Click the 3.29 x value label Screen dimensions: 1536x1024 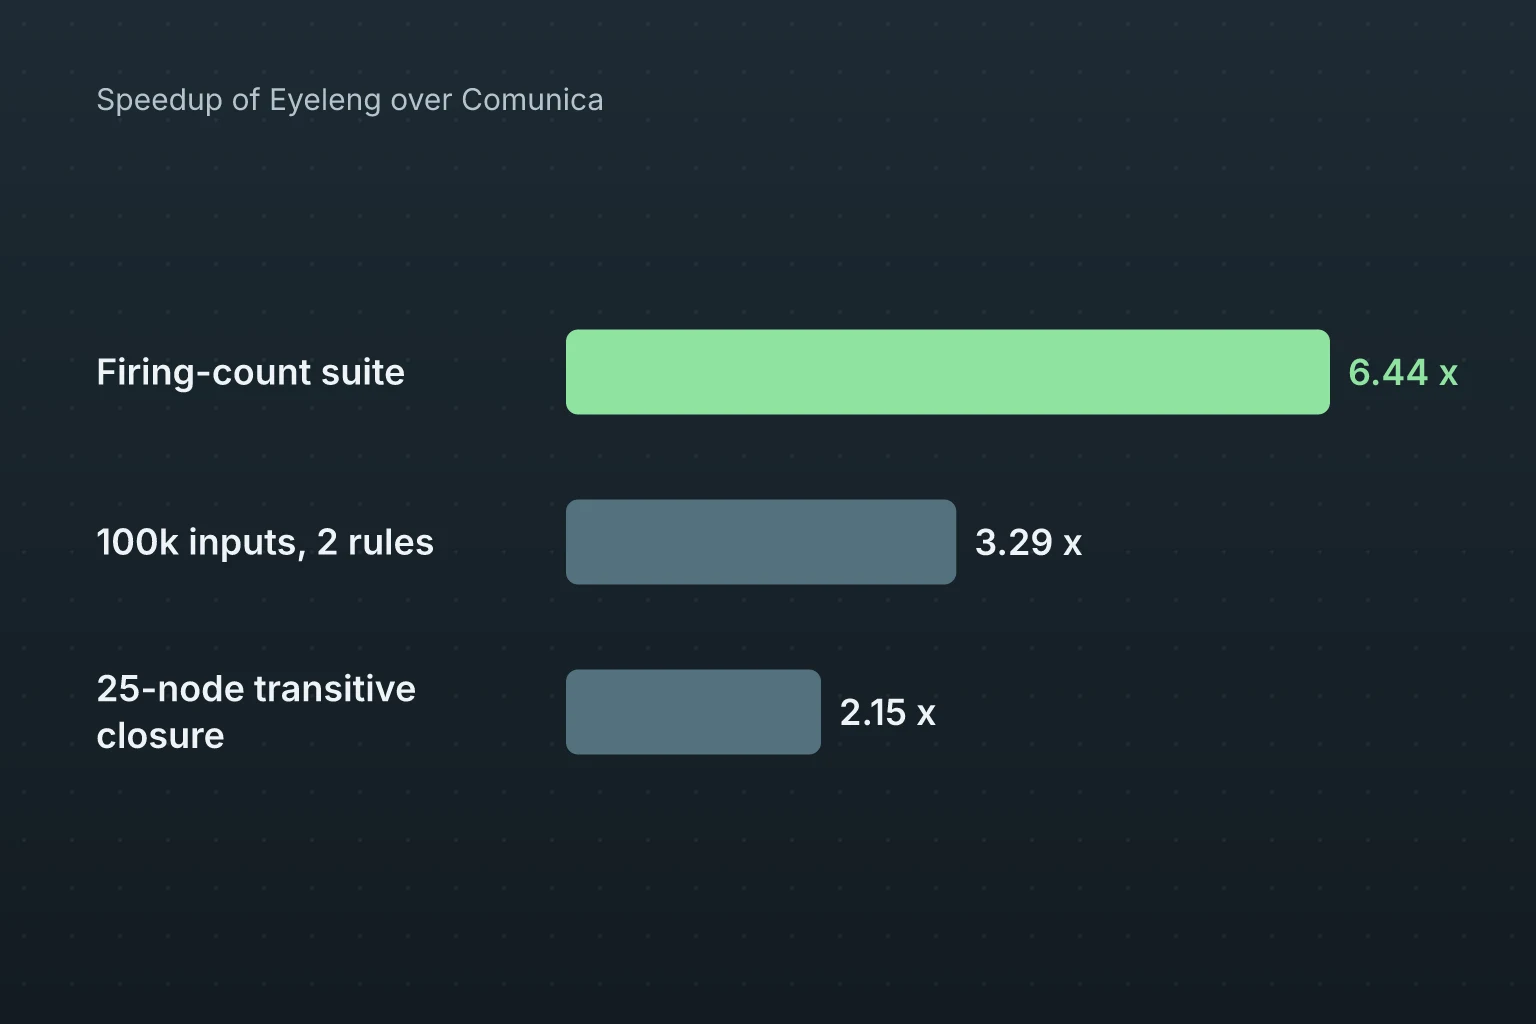tap(1028, 542)
